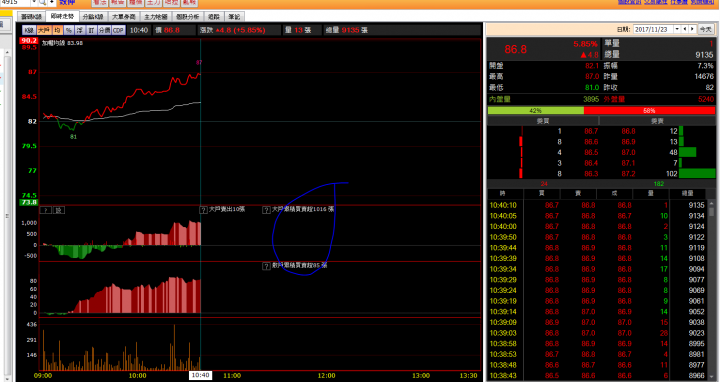The width and height of the screenshot is (720, 382).
Task: Click the 10:40 time marker on the axis
Action: (x=201, y=376)
